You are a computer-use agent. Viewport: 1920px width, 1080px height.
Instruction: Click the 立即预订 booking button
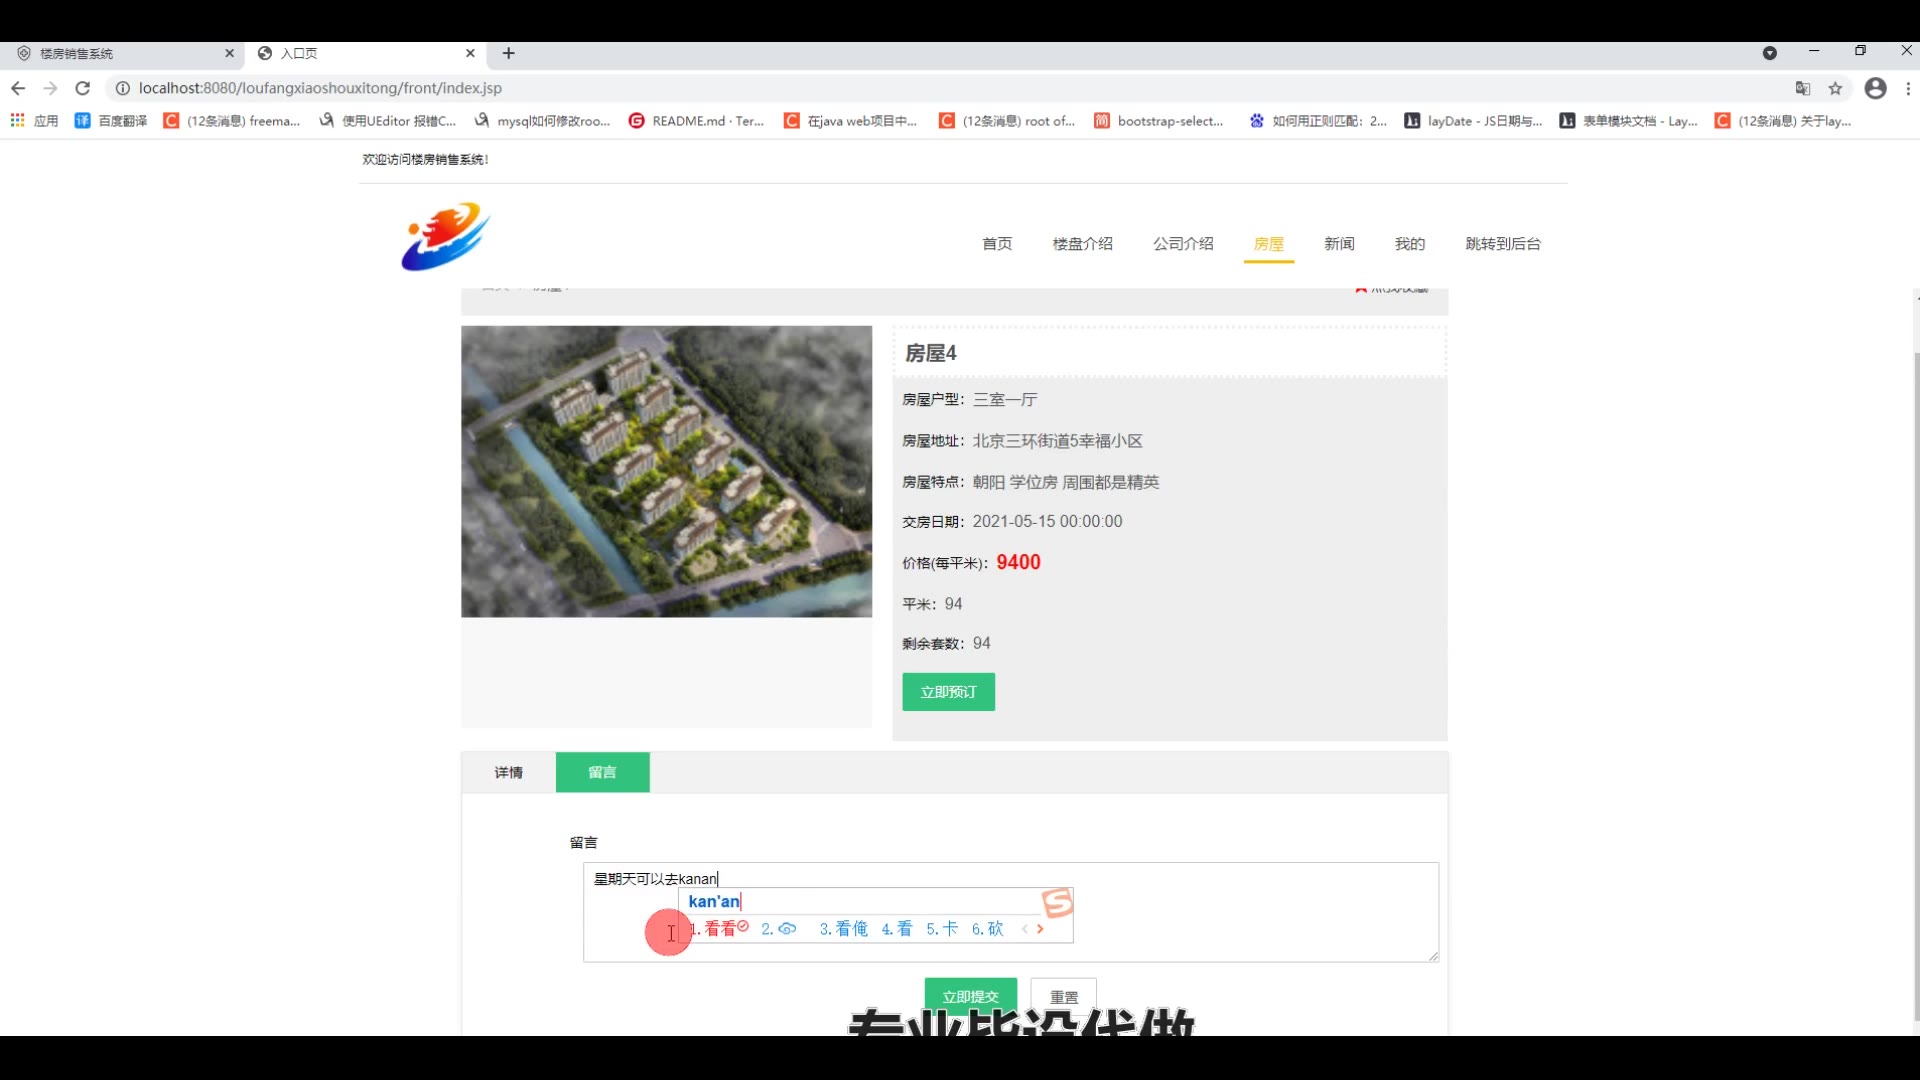[x=948, y=692]
